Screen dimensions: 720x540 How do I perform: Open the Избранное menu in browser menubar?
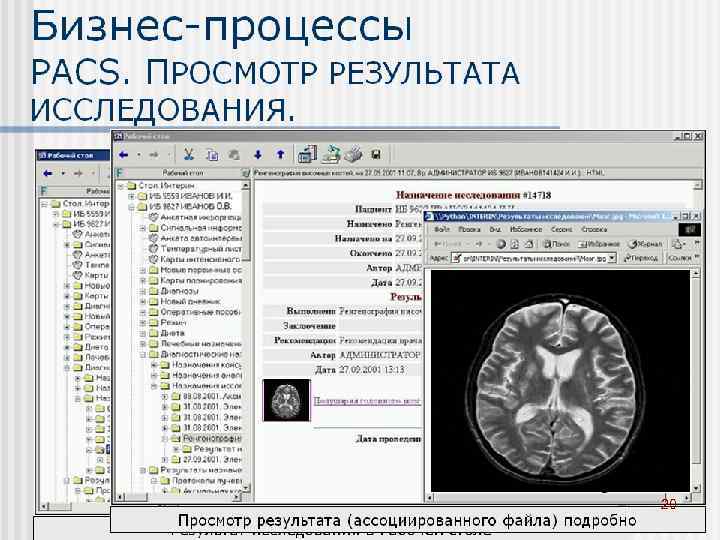click(x=526, y=229)
